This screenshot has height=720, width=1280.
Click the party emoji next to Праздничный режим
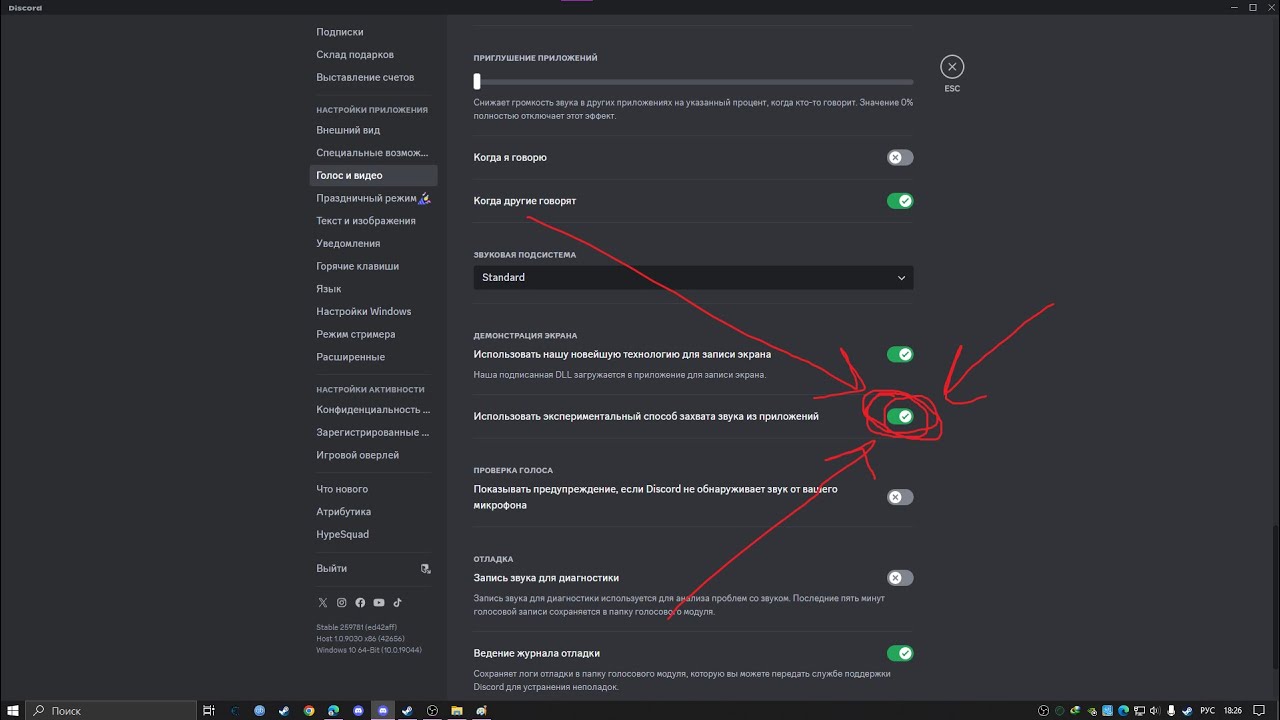click(x=424, y=198)
